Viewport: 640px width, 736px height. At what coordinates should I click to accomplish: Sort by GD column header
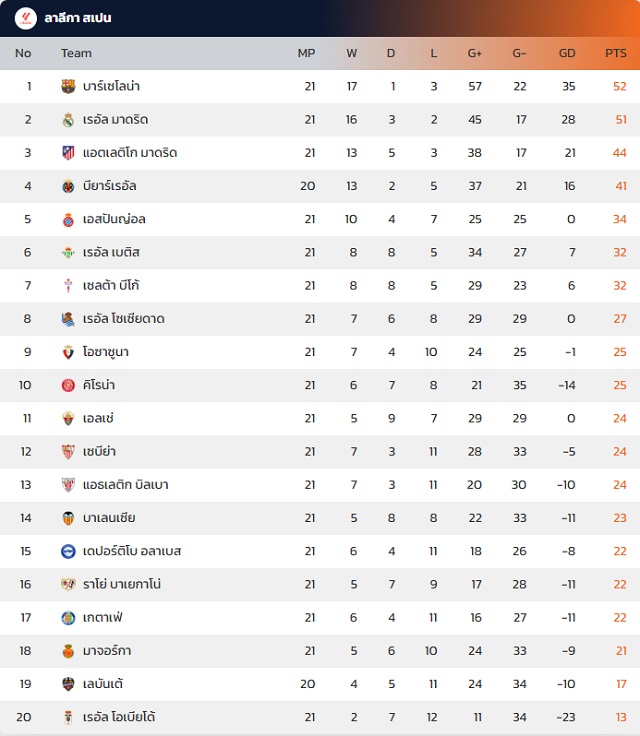(567, 53)
